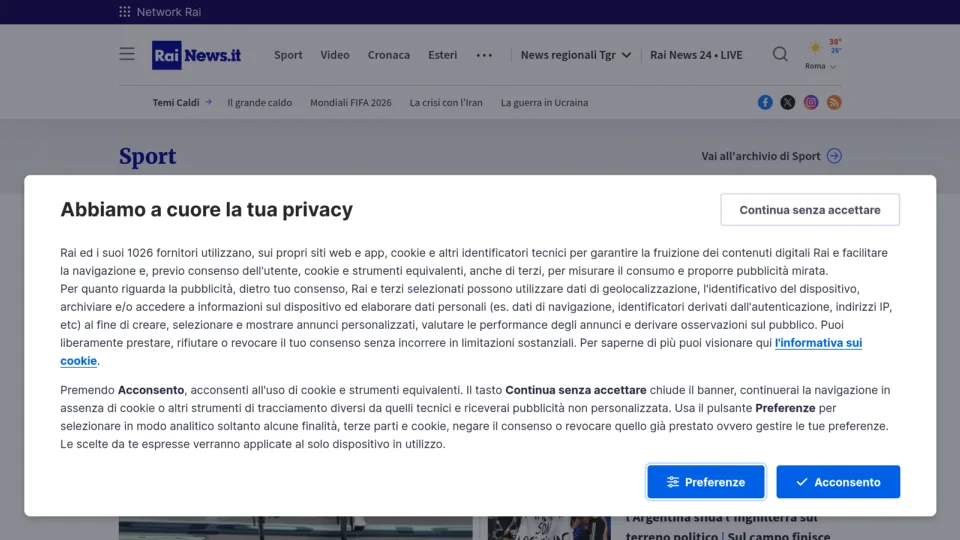This screenshot has width=960, height=540.
Task: Click the sunny weather icon
Action: [x=815, y=48]
